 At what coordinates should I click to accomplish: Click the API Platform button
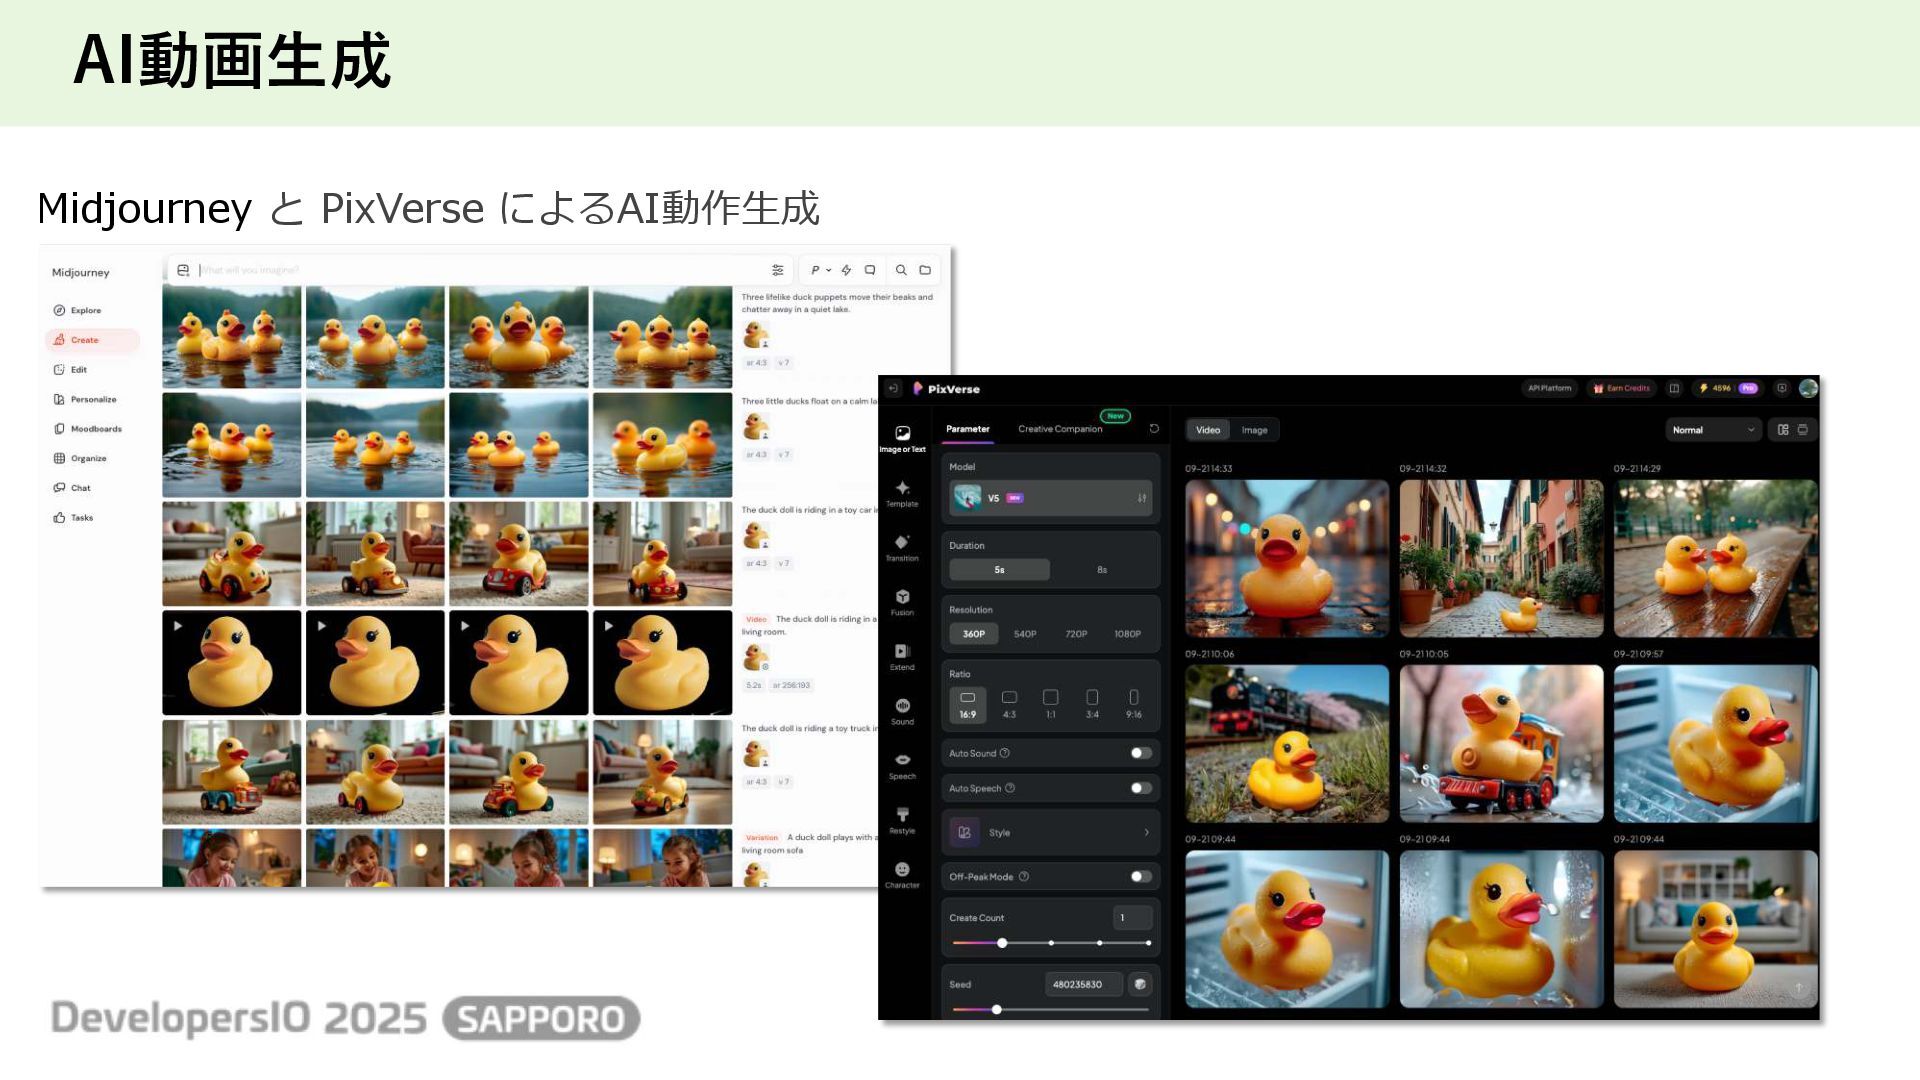pyautogui.click(x=1549, y=388)
